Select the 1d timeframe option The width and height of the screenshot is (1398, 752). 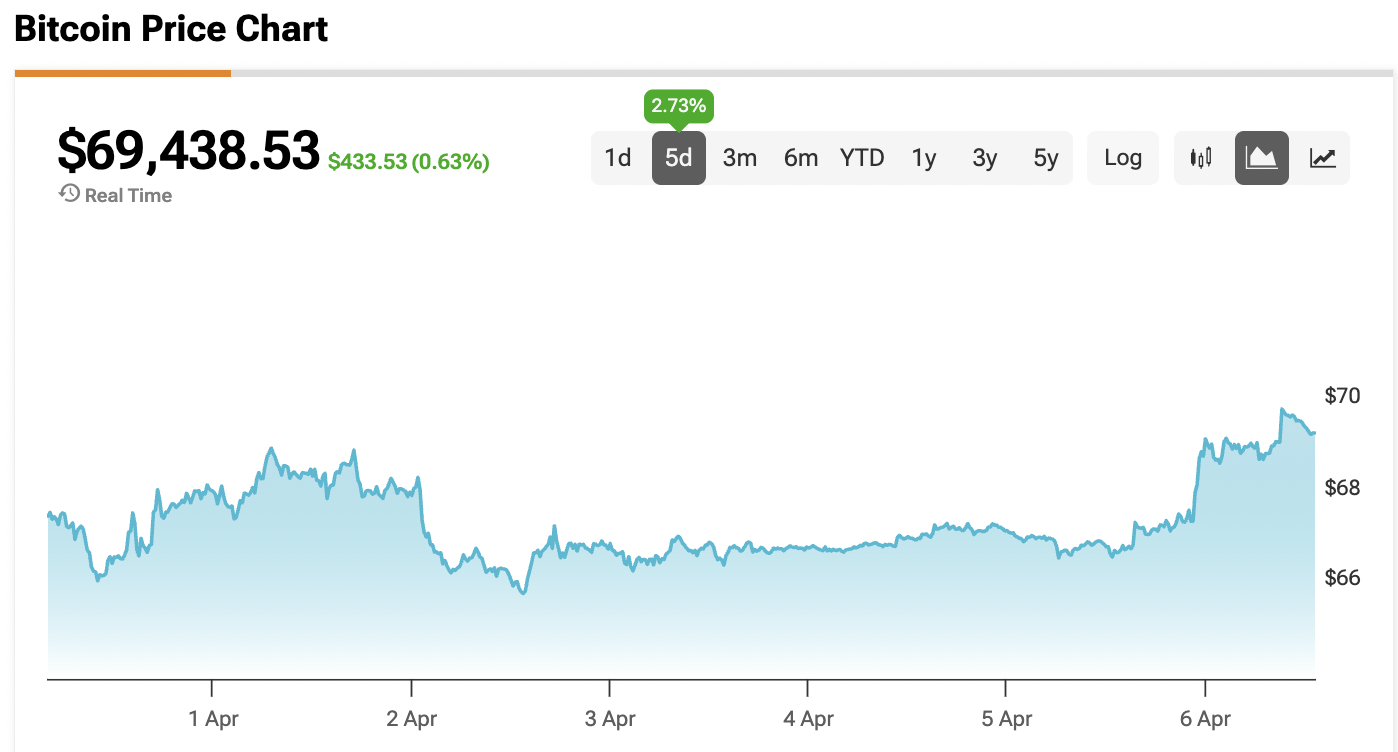[x=618, y=157]
